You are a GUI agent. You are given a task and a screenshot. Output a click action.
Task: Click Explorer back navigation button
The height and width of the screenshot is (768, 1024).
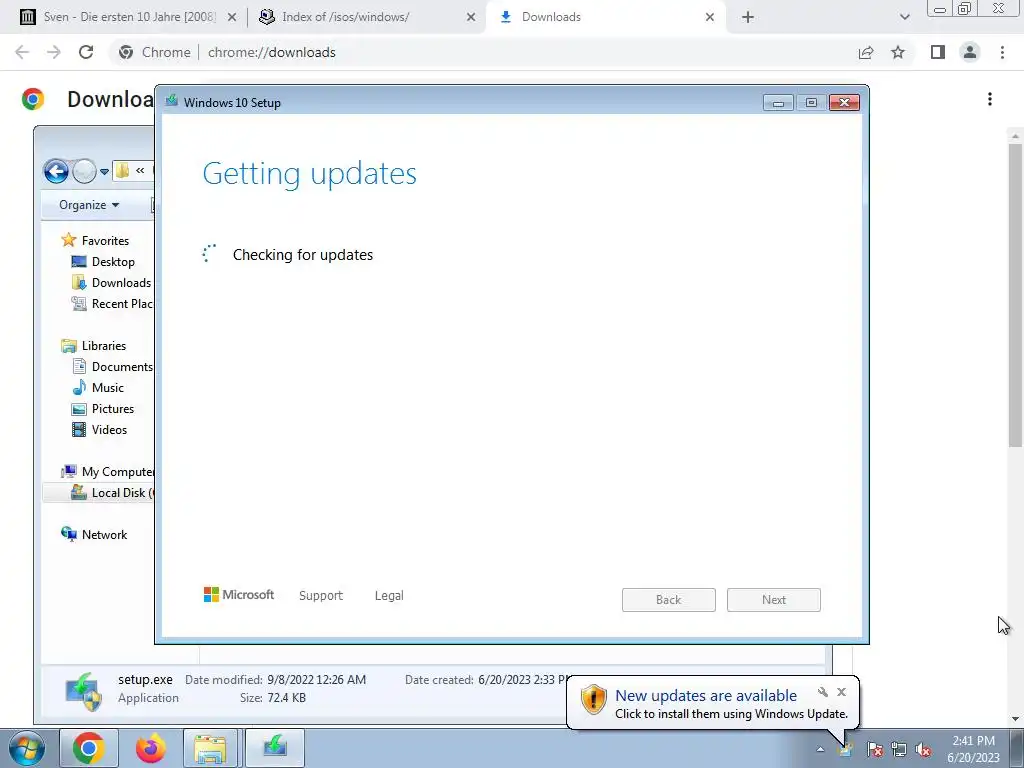point(56,172)
